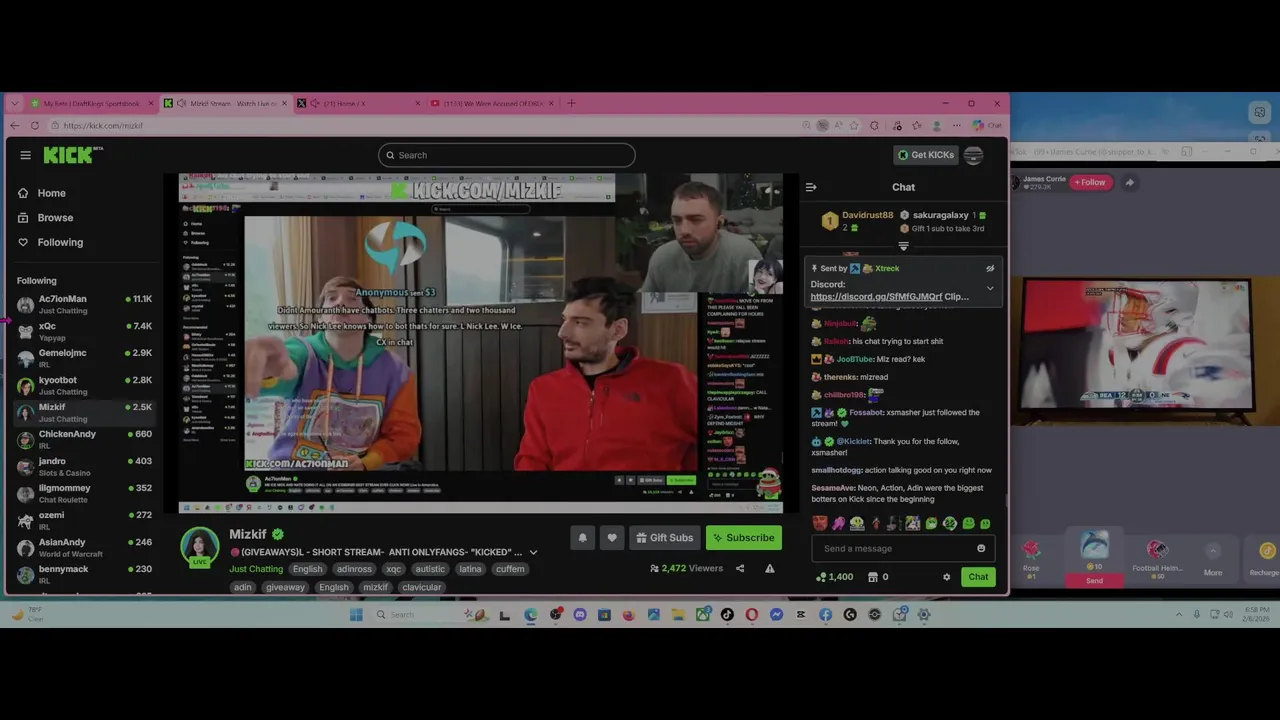Collapse the chat panel with the arrow icon

(x=811, y=187)
